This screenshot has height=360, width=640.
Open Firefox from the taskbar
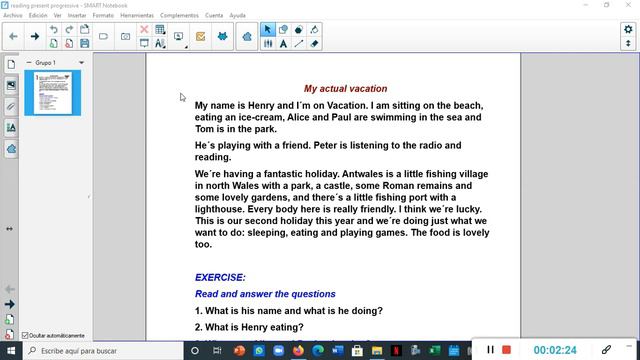click(x=298, y=351)
